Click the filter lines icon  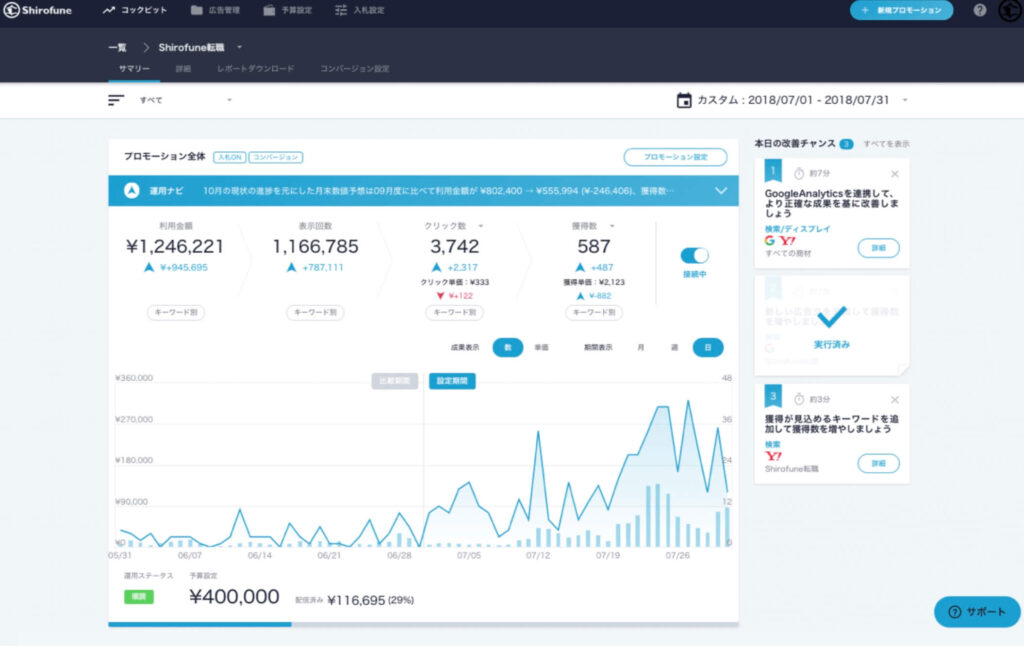pyautogui.click(x=116, y=100)
